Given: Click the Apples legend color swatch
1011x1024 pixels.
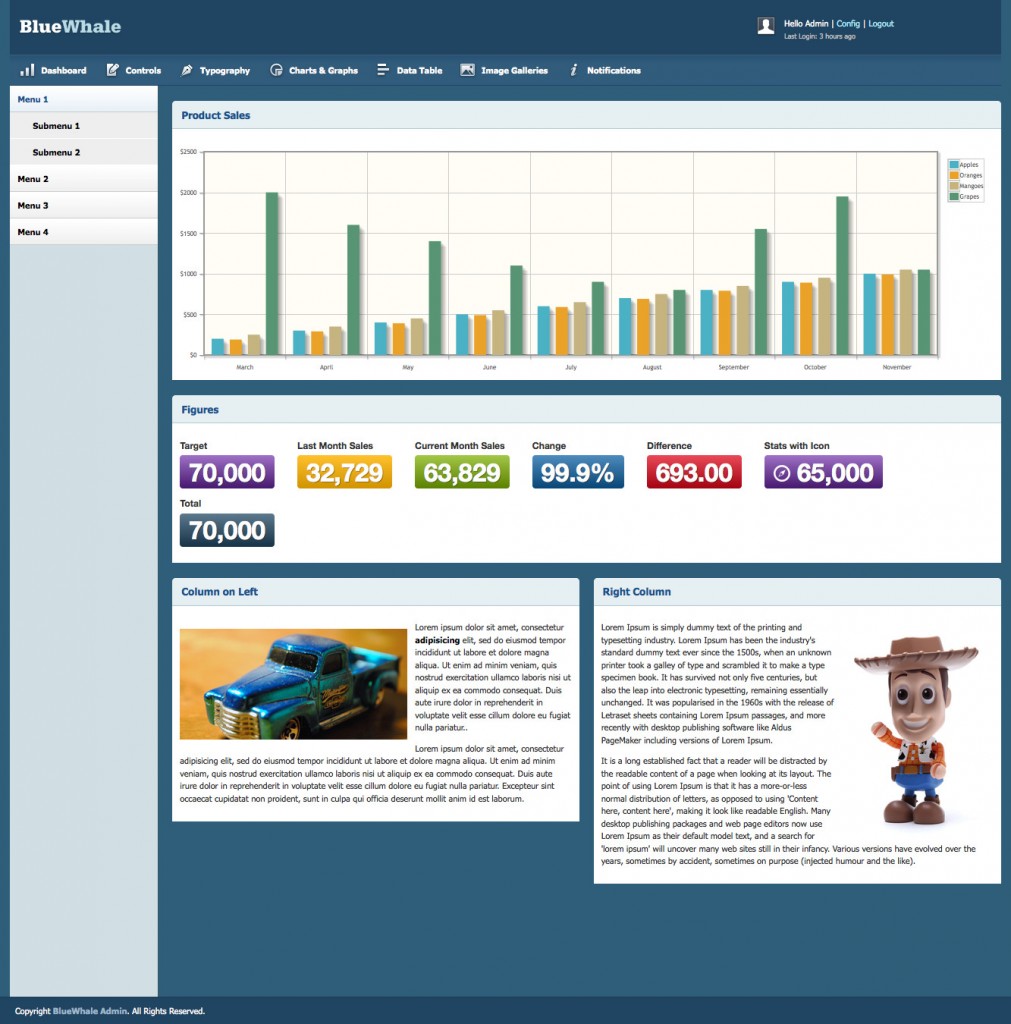Looking at the screenshot, I should click(954, 165).
